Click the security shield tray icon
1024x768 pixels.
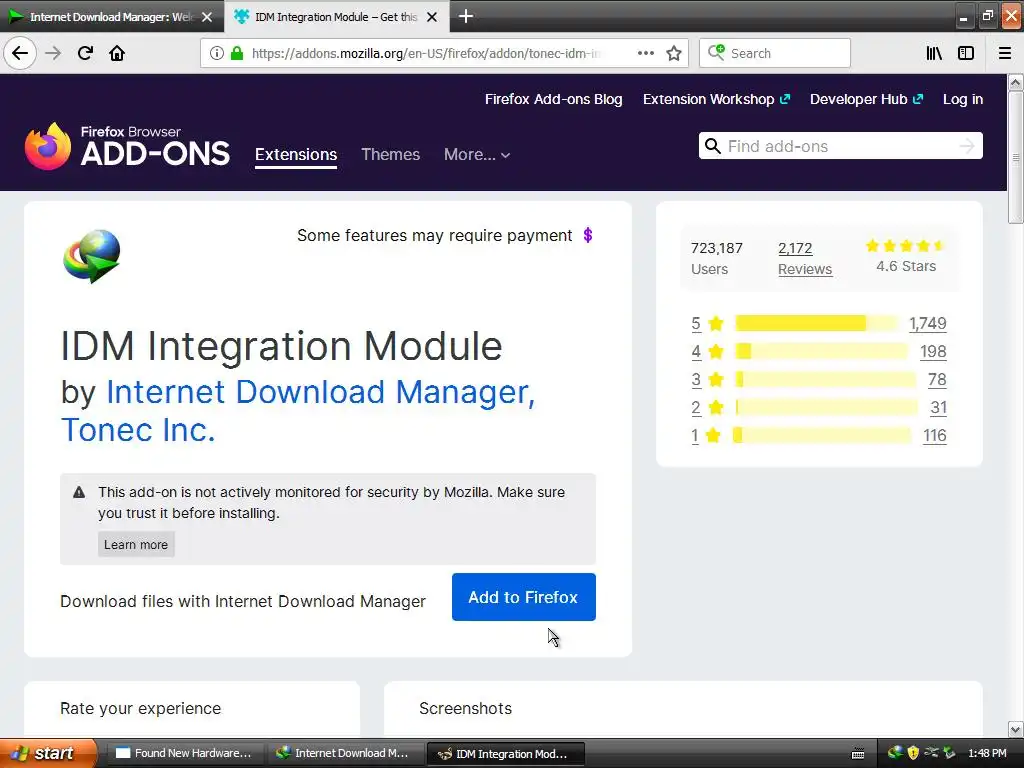913,753
